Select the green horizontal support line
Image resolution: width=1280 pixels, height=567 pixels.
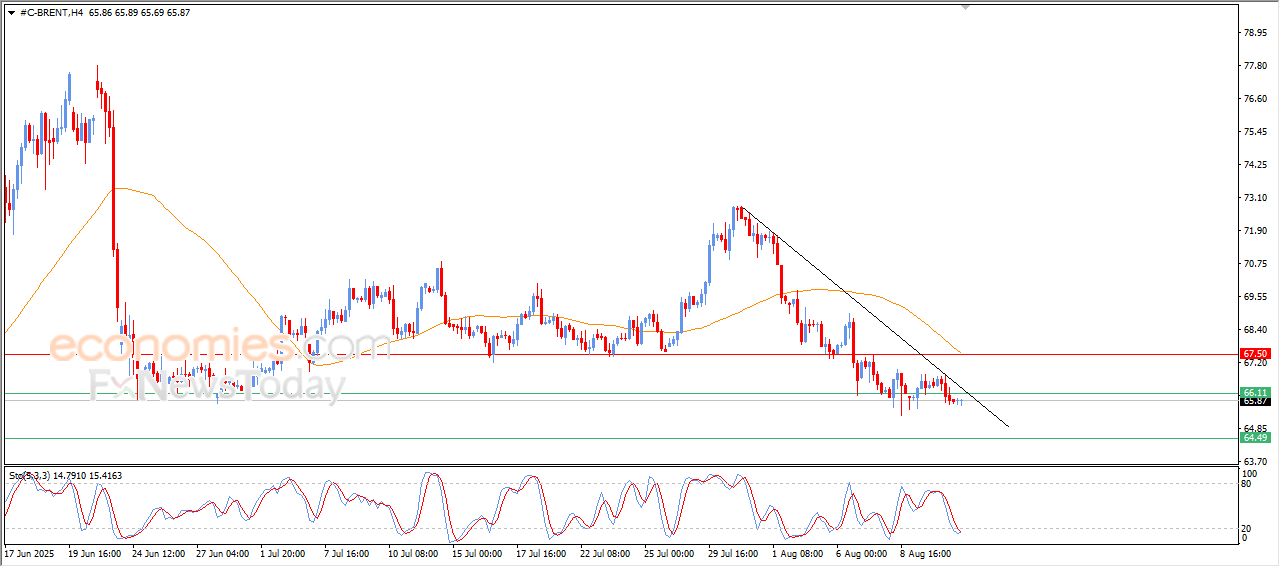pyautogui.click(x=620, y=438)
